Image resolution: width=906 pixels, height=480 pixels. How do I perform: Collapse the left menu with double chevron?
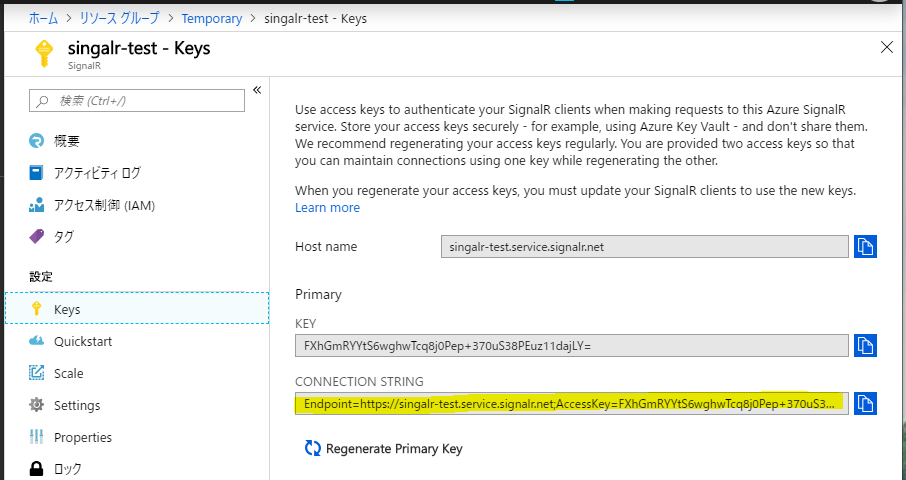click(257, 90)
